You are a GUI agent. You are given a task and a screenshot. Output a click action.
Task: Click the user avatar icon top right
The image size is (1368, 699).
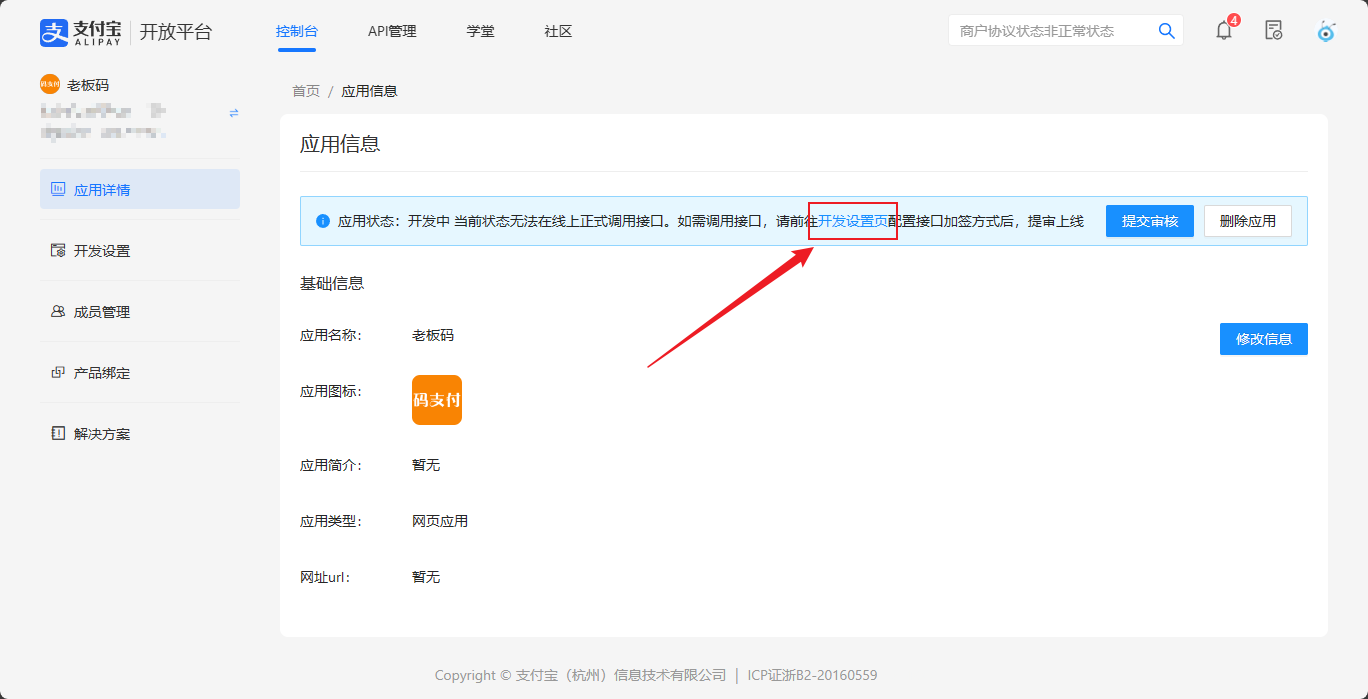[1326, 31]
